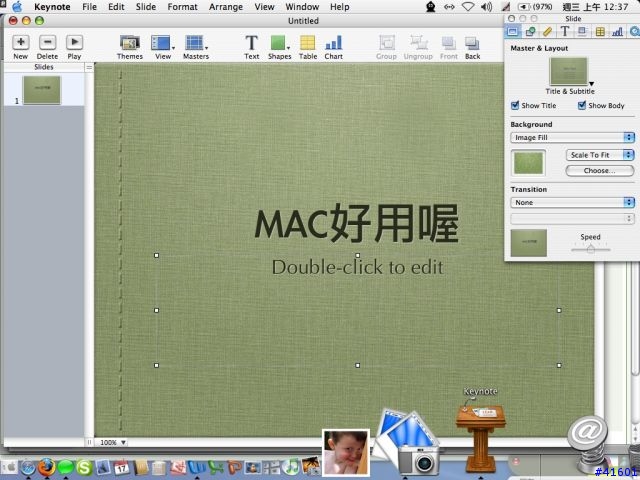Open the Transition None dropdown
Viewport: 640px width, 480px height.
pos(572,202)
